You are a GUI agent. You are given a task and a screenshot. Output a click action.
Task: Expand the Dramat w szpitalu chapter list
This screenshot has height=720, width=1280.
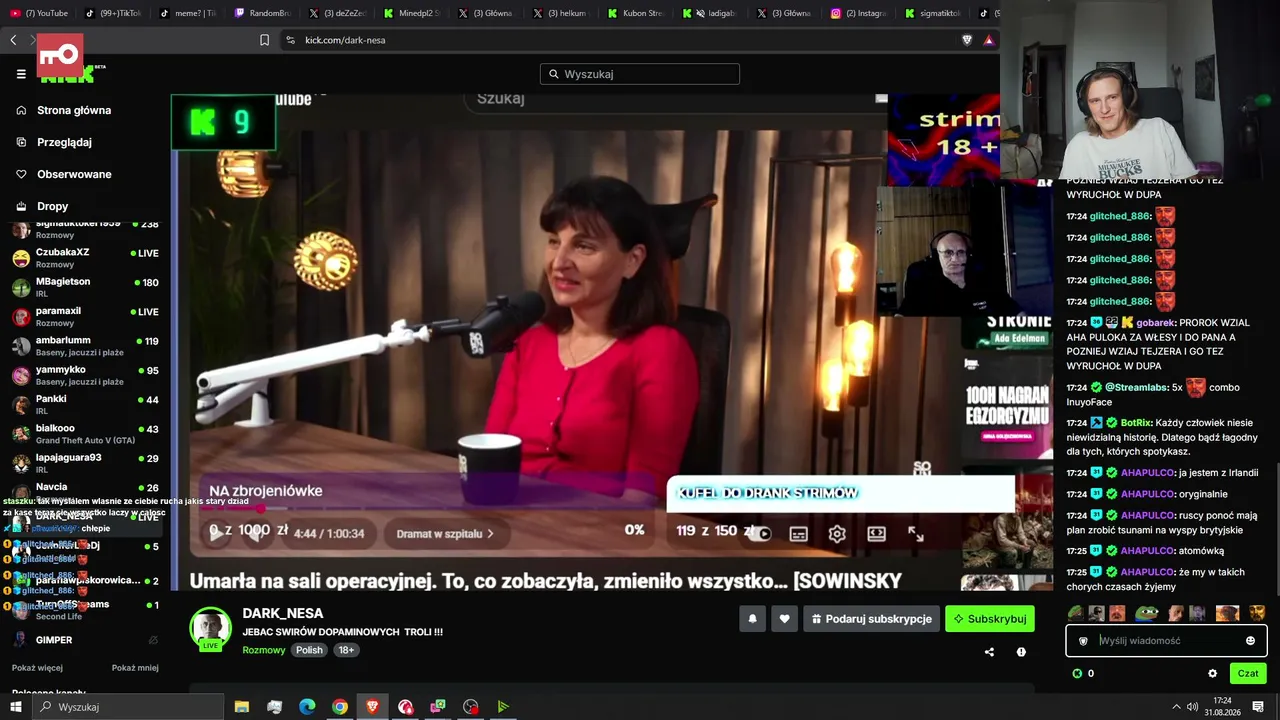445,534
